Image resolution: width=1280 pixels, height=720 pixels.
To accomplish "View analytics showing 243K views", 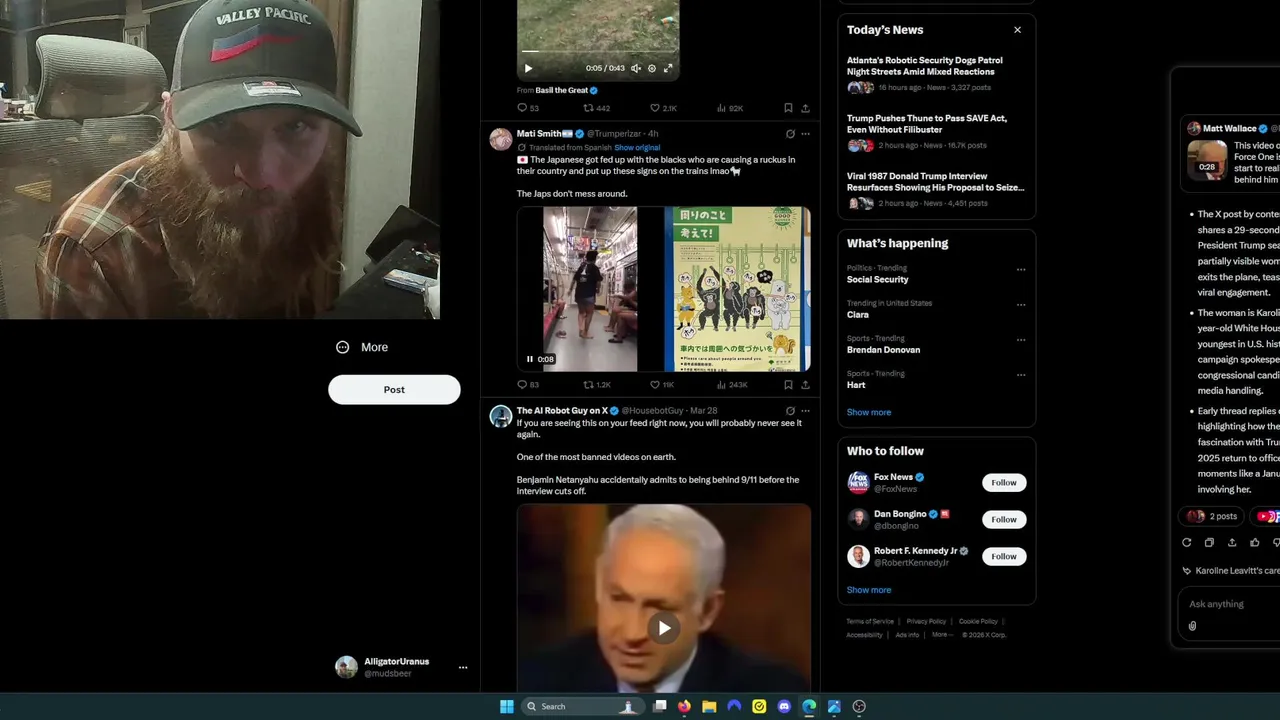I will (732, 384).
